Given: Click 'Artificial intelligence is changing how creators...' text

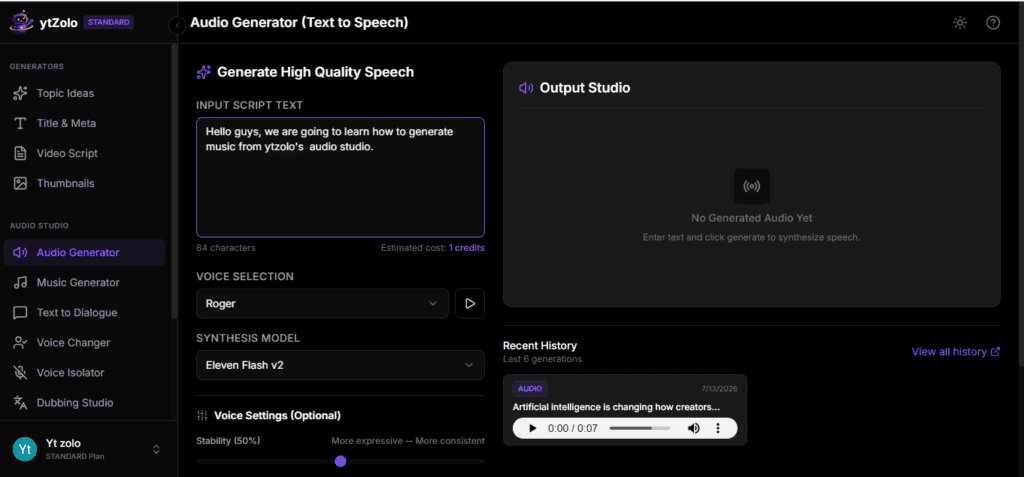Looking at the screenshot, I should (616, 407).
